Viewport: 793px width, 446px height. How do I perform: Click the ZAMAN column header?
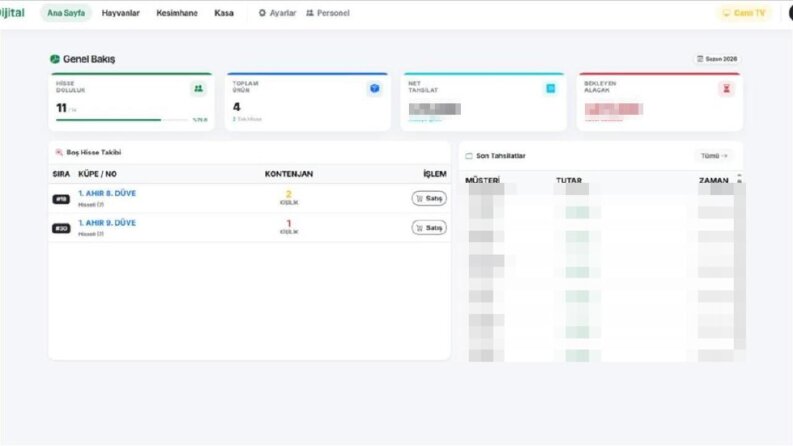coord(714,180)
